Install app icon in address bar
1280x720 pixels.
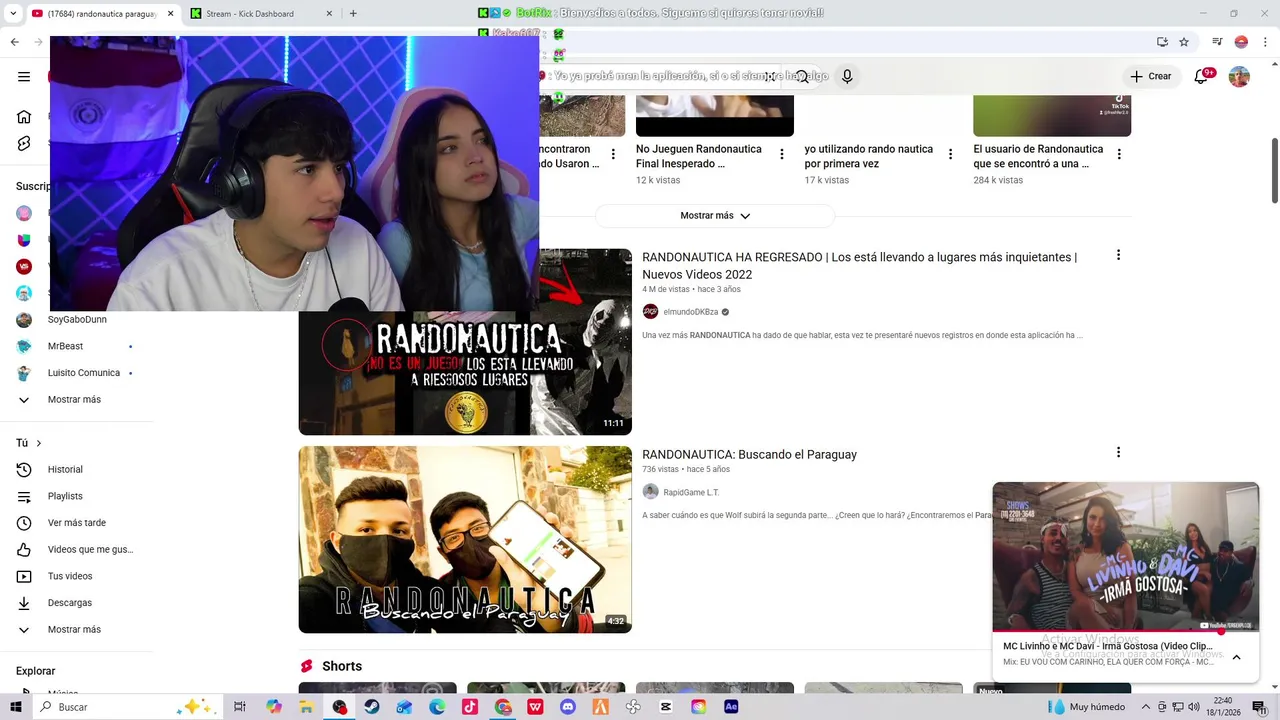click(x=1162, y=42)
